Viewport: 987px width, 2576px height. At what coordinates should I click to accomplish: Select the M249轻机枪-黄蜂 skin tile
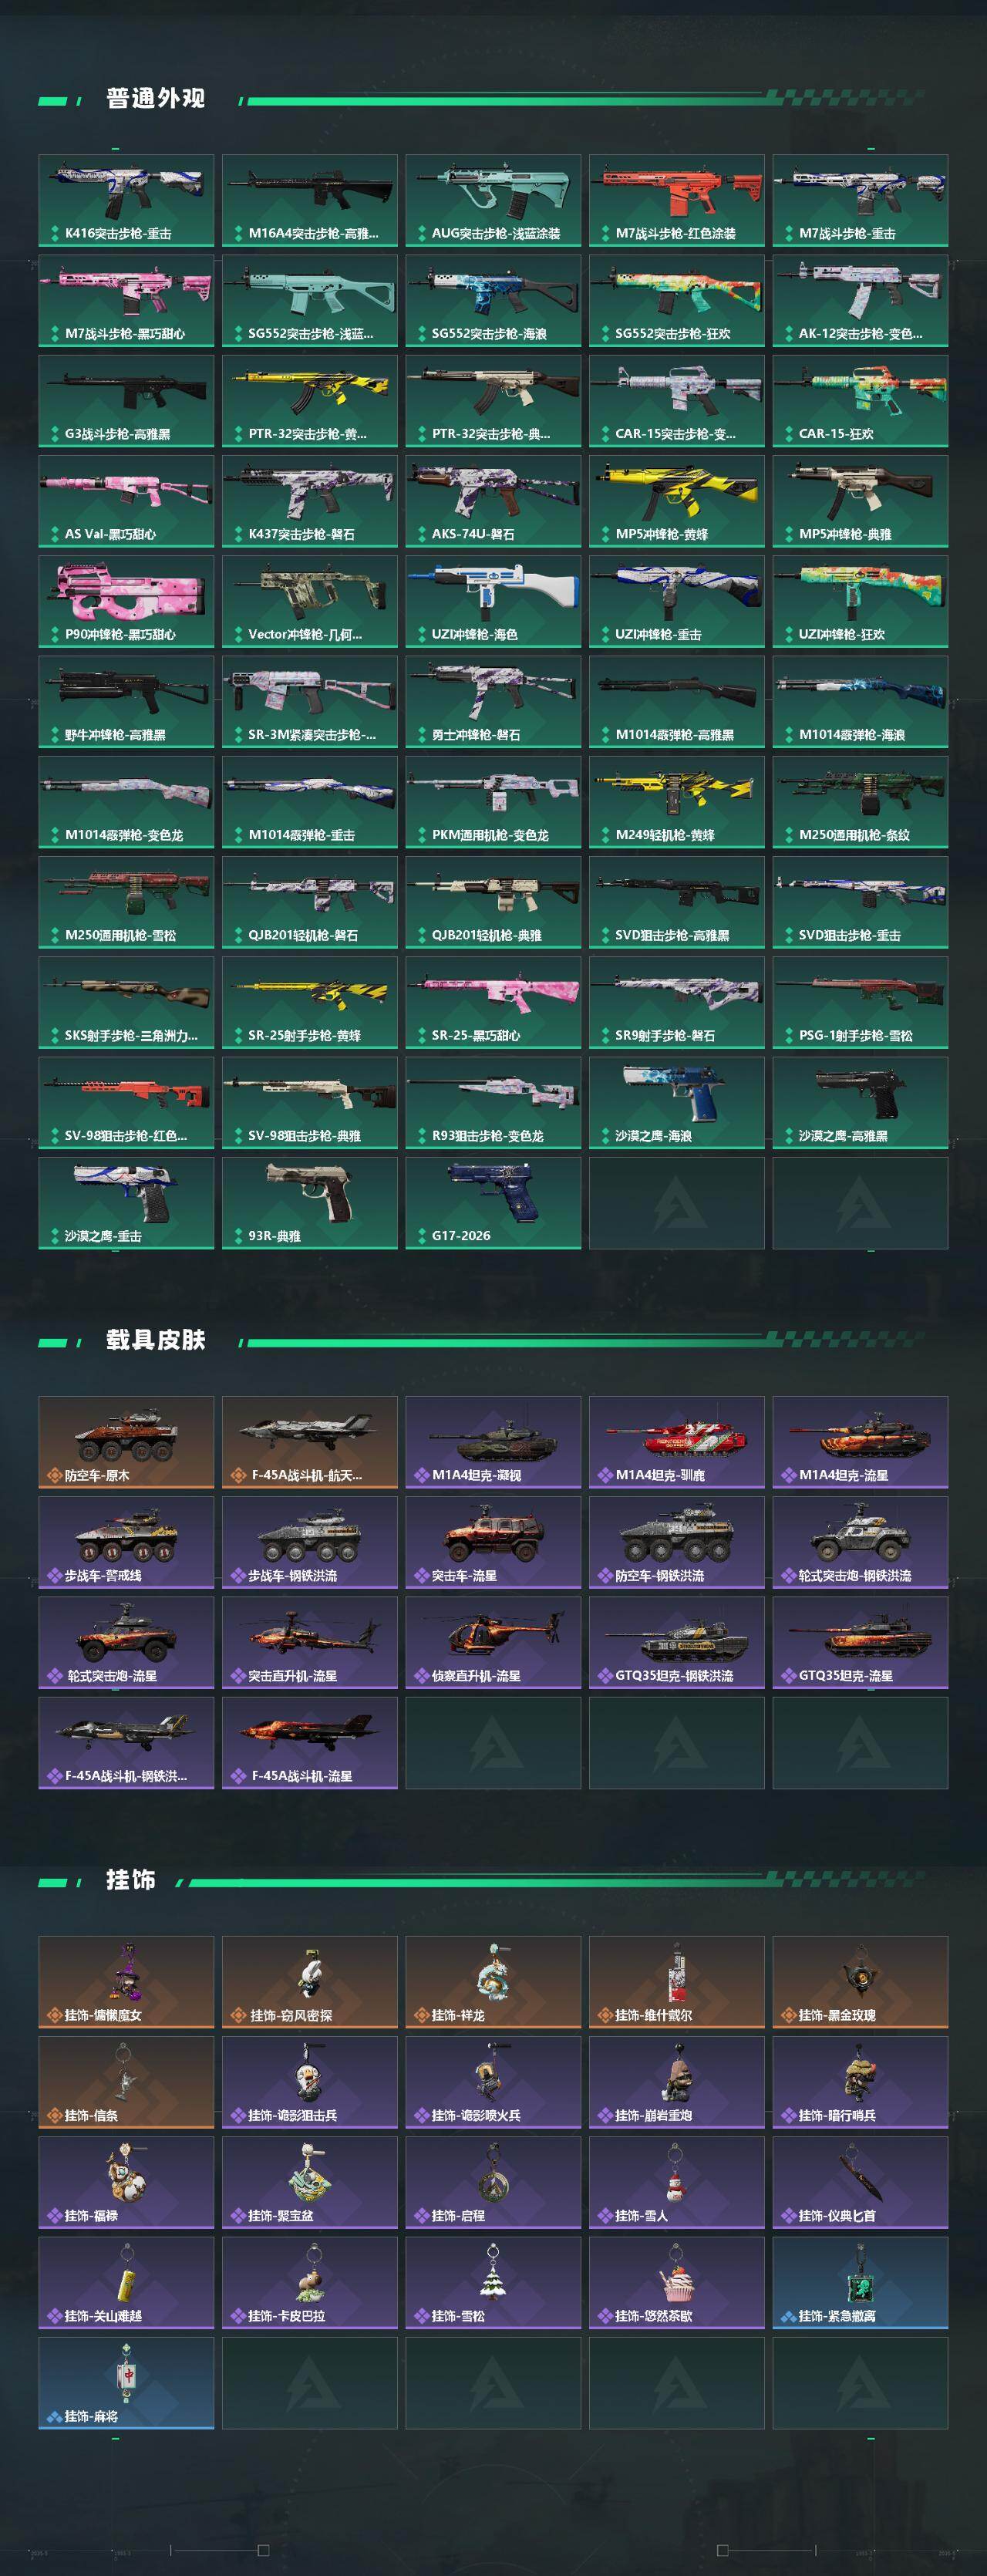pyautogui.click(x=676, y=802)
